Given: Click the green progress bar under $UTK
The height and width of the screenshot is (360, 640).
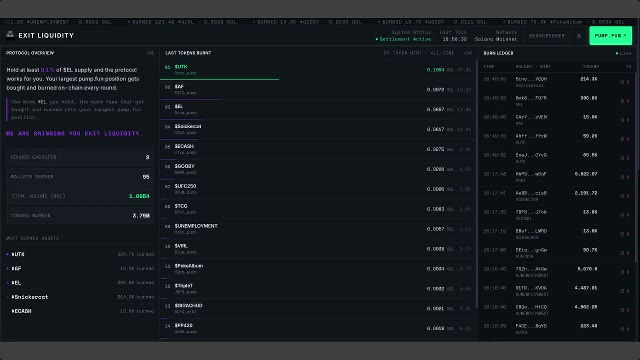Looking at the screenshot, I should 220,79.
